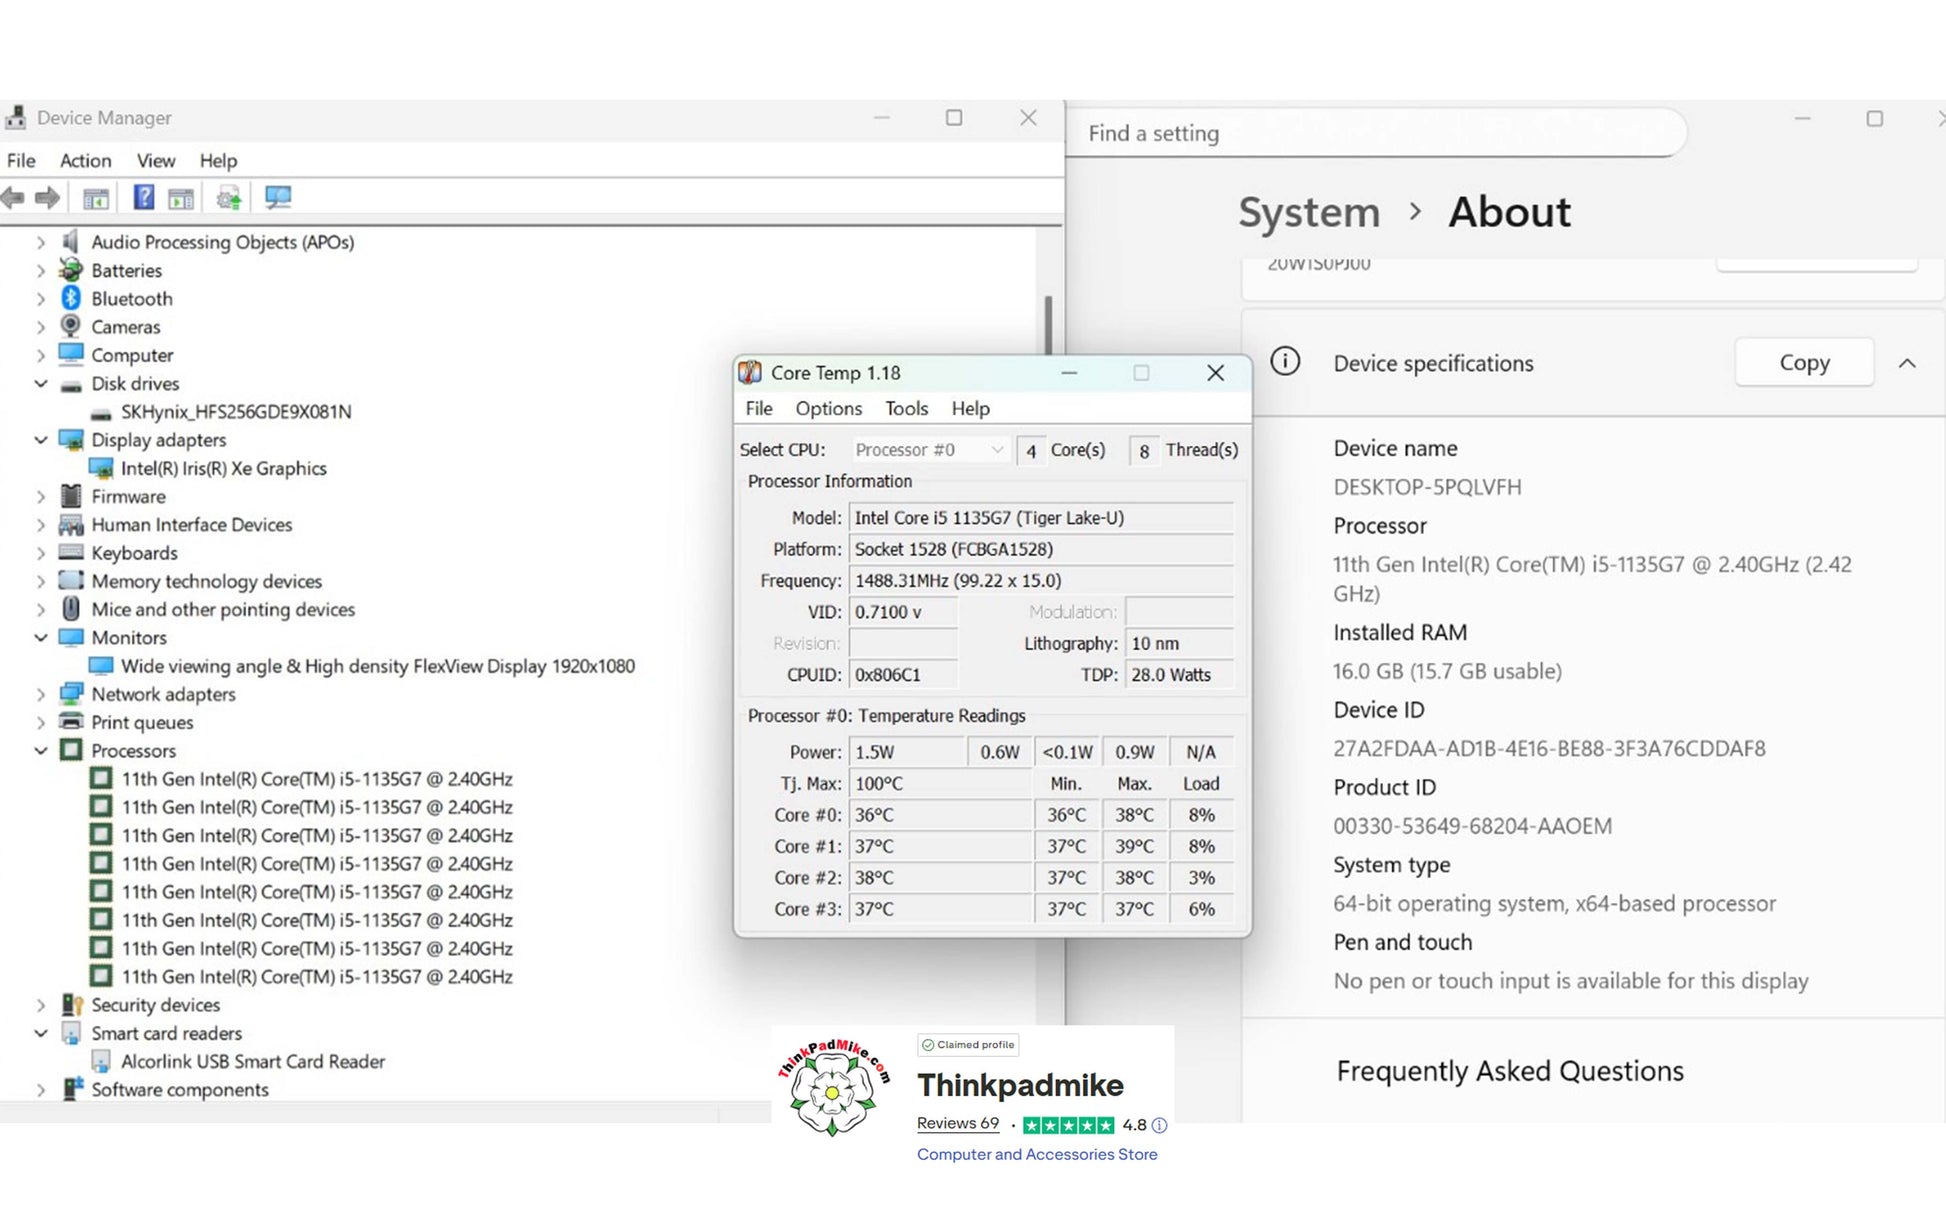Select the SKHynix disk drive entry
This screenshot has width=1946, height=1223.
click(x=235, y=412)
